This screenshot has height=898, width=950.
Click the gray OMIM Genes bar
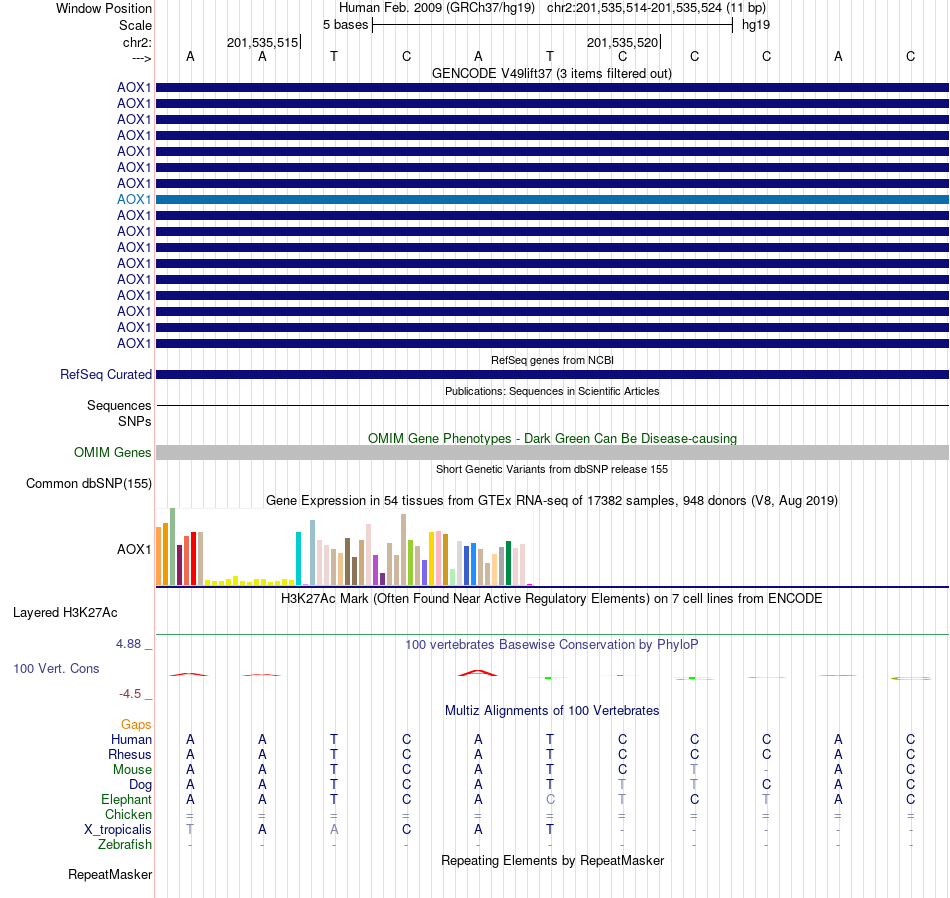tap(552, 453)
